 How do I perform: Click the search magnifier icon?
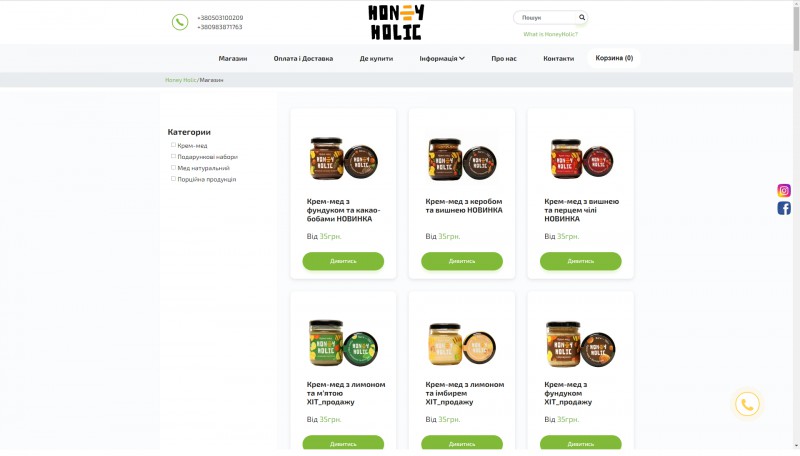[x=582, y=17]
